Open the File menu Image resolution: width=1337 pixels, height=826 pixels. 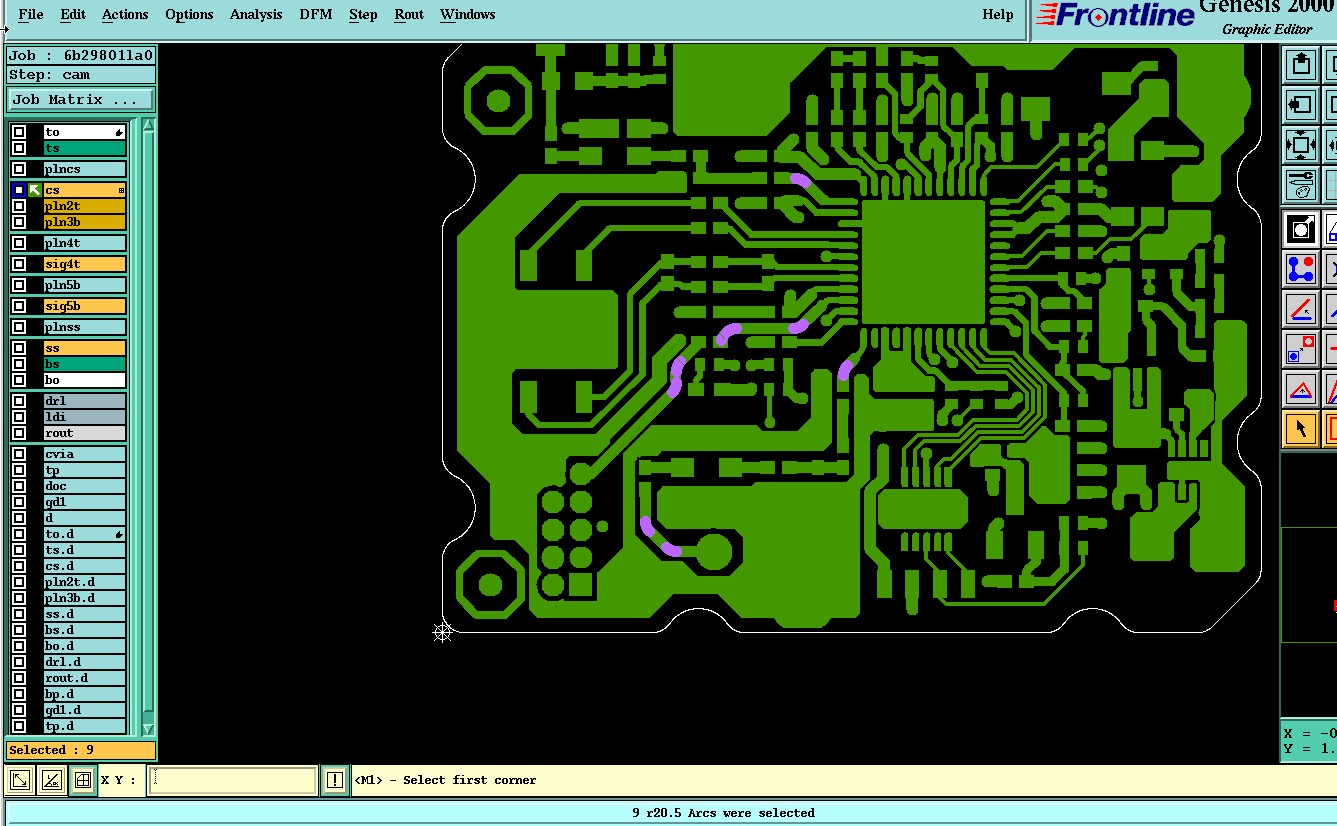tap(31, 14)
